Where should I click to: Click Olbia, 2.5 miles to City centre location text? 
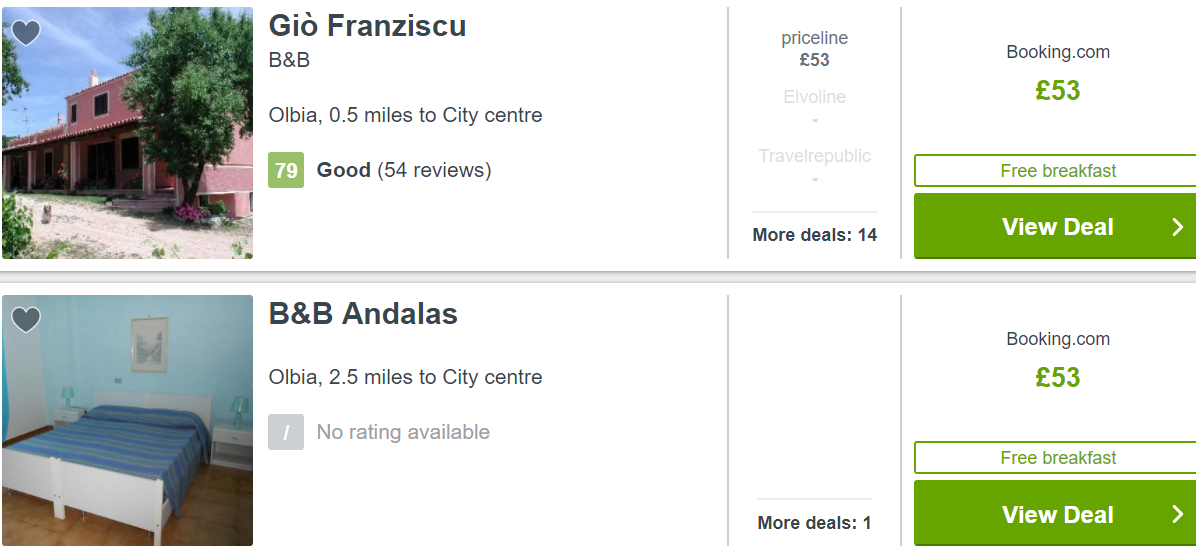(405, 378)
